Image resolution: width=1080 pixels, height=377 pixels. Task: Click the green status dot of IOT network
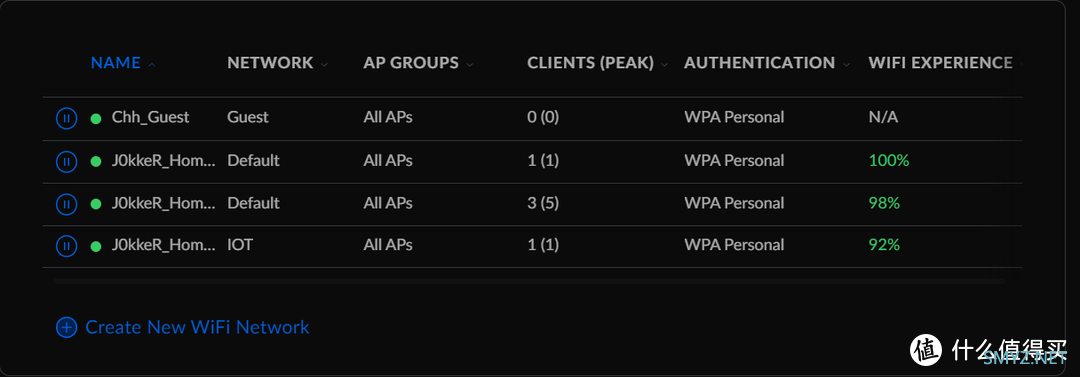pos(96,245)
